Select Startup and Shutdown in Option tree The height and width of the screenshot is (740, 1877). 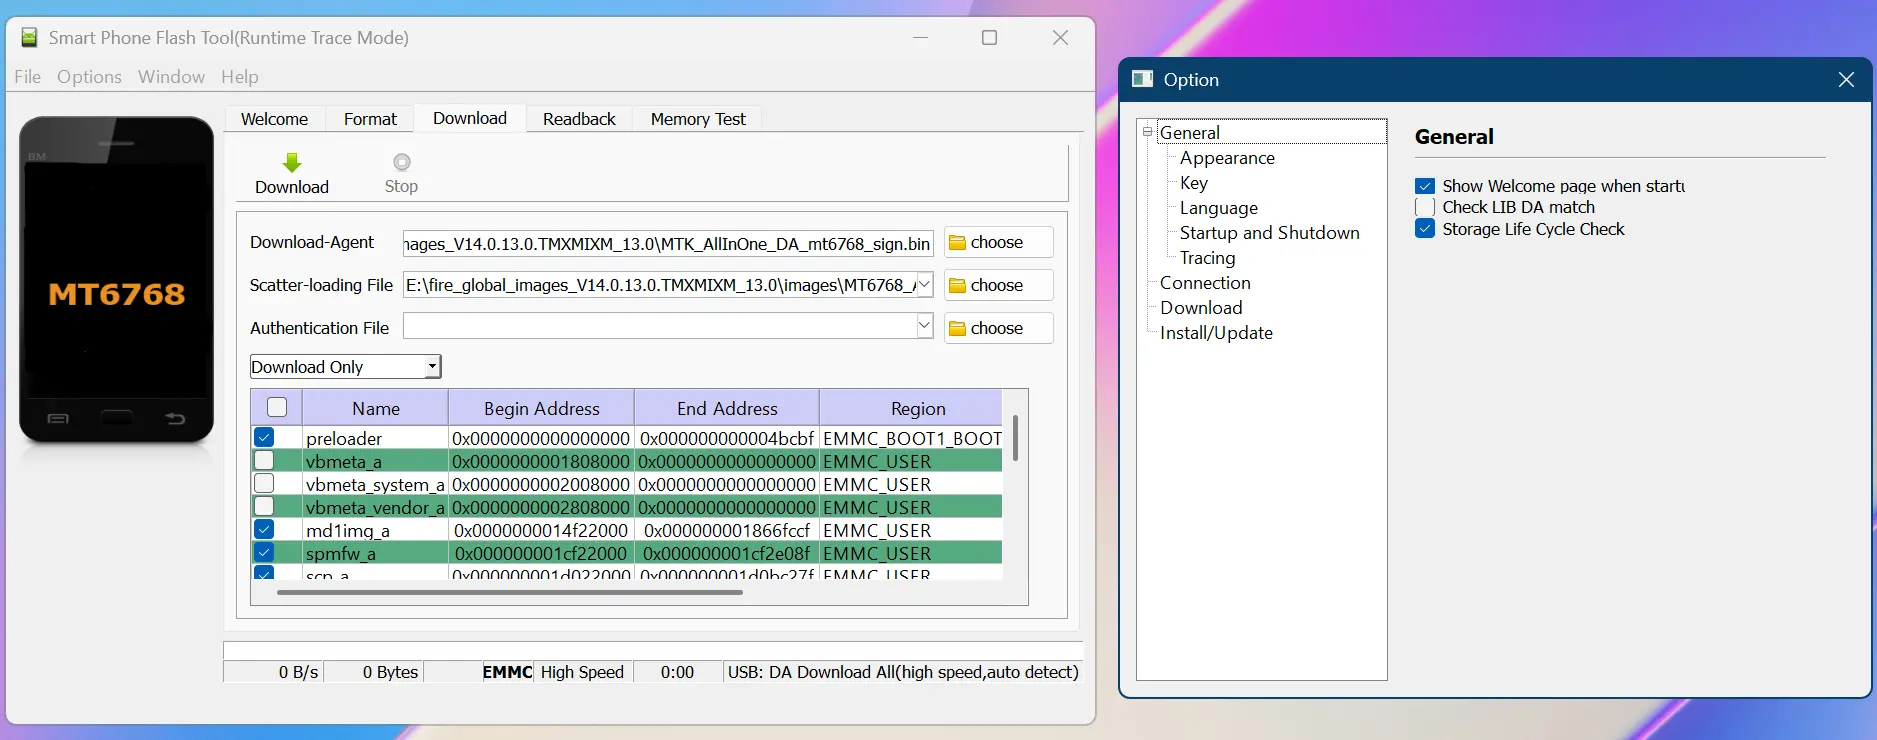[1270, 233]
